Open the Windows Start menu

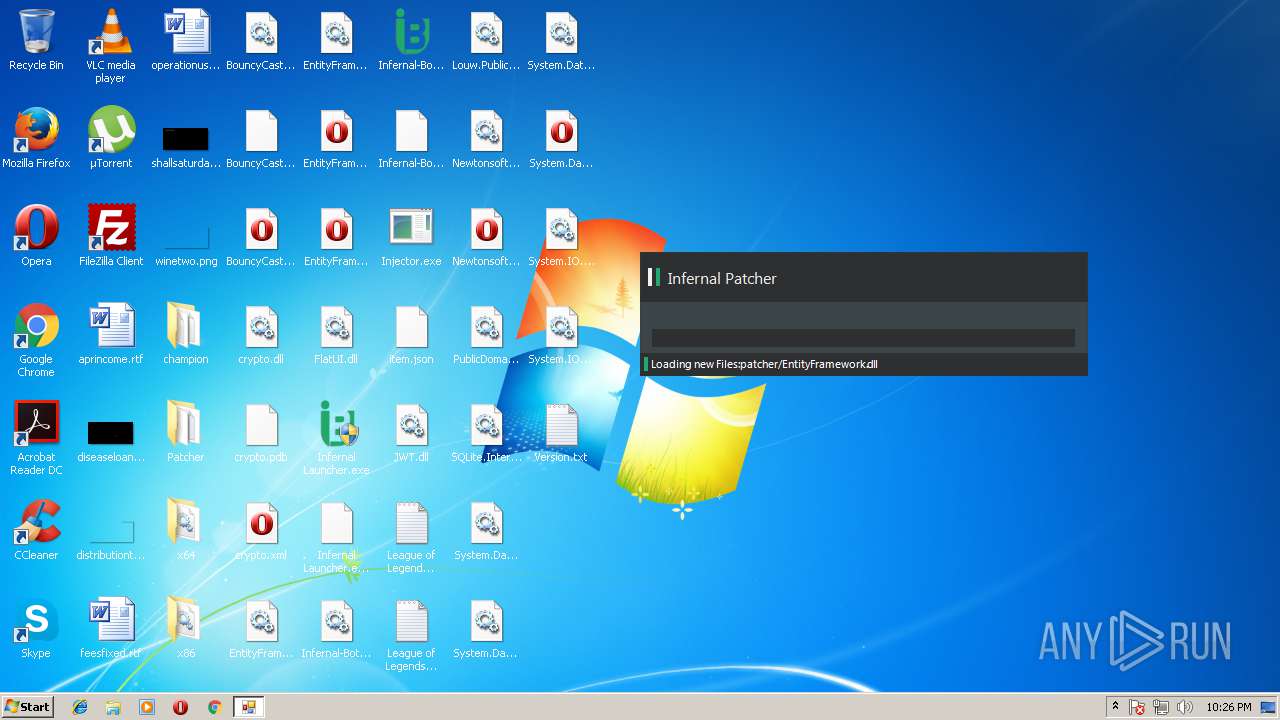coord(28,706)
